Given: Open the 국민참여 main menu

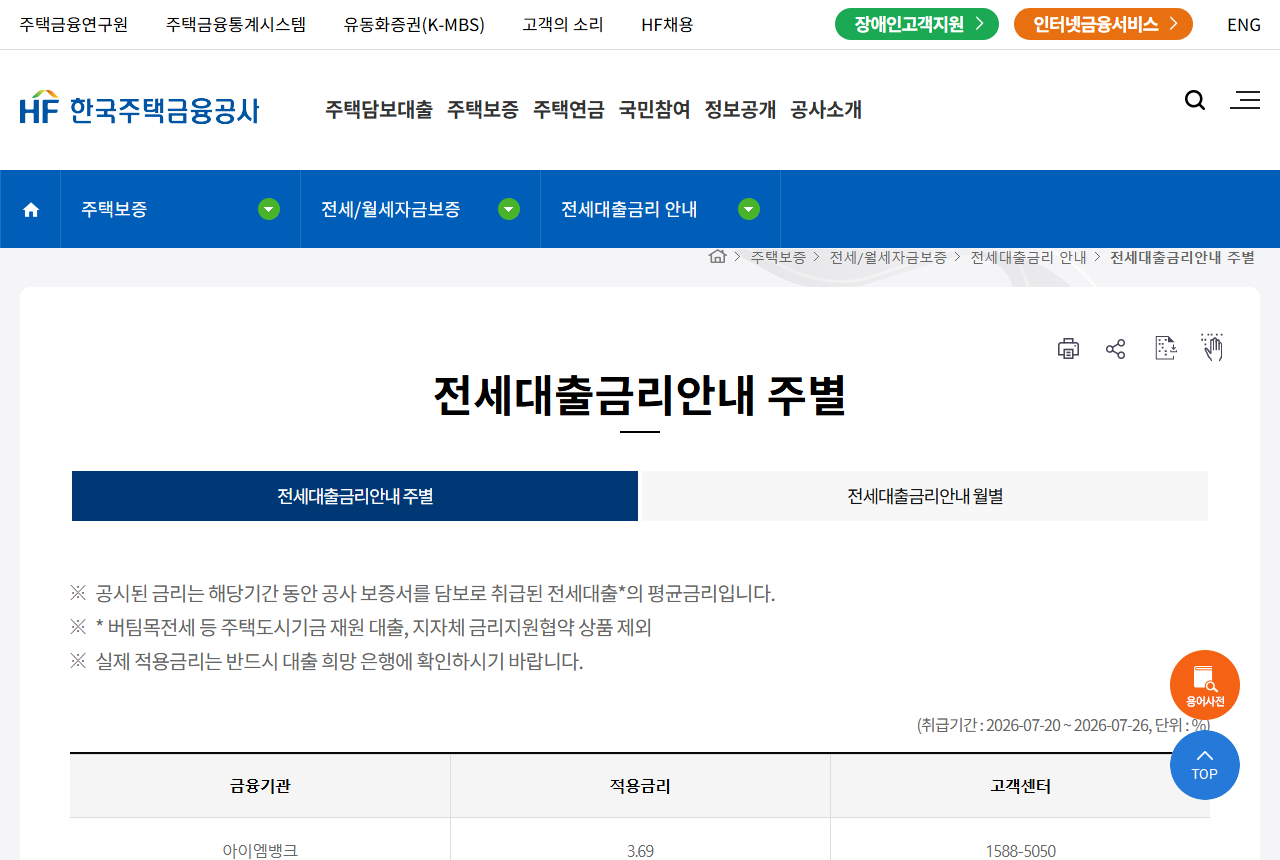Looking at the screenshot, I should [655, 110].
